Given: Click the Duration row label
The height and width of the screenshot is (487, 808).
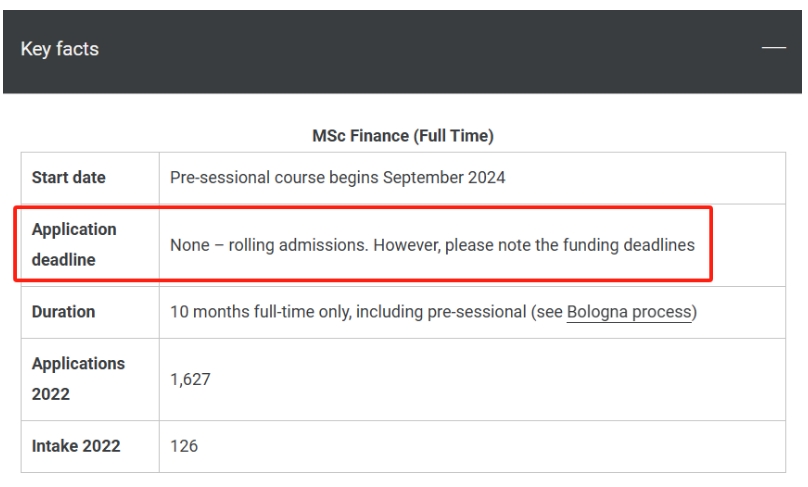Looking at the screenshot, I should tap(63, 312).
